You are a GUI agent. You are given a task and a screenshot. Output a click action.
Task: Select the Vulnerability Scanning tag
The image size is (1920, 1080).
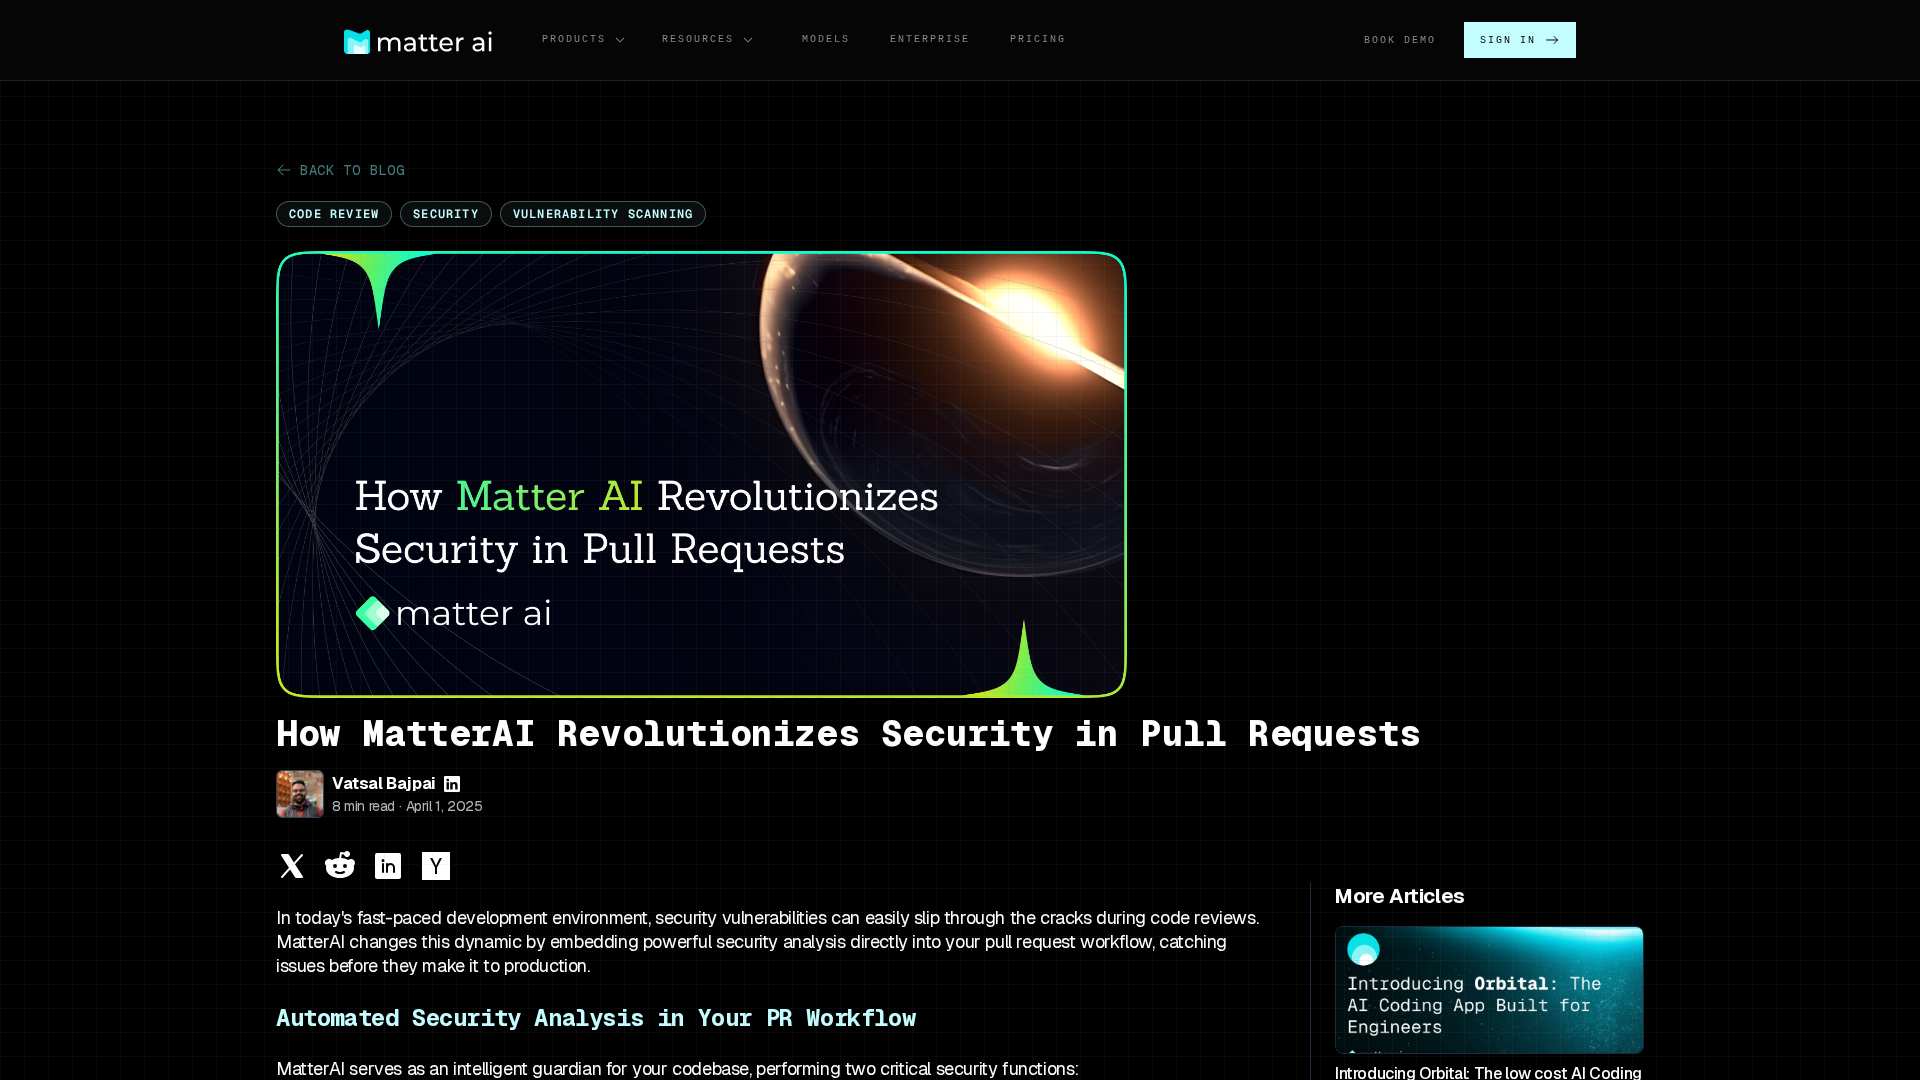tap(603, 214)
